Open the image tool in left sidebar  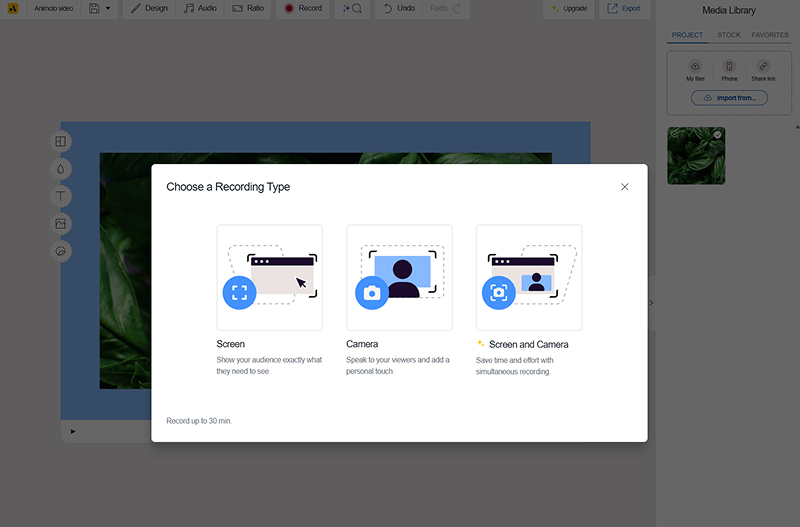(61, 224)
